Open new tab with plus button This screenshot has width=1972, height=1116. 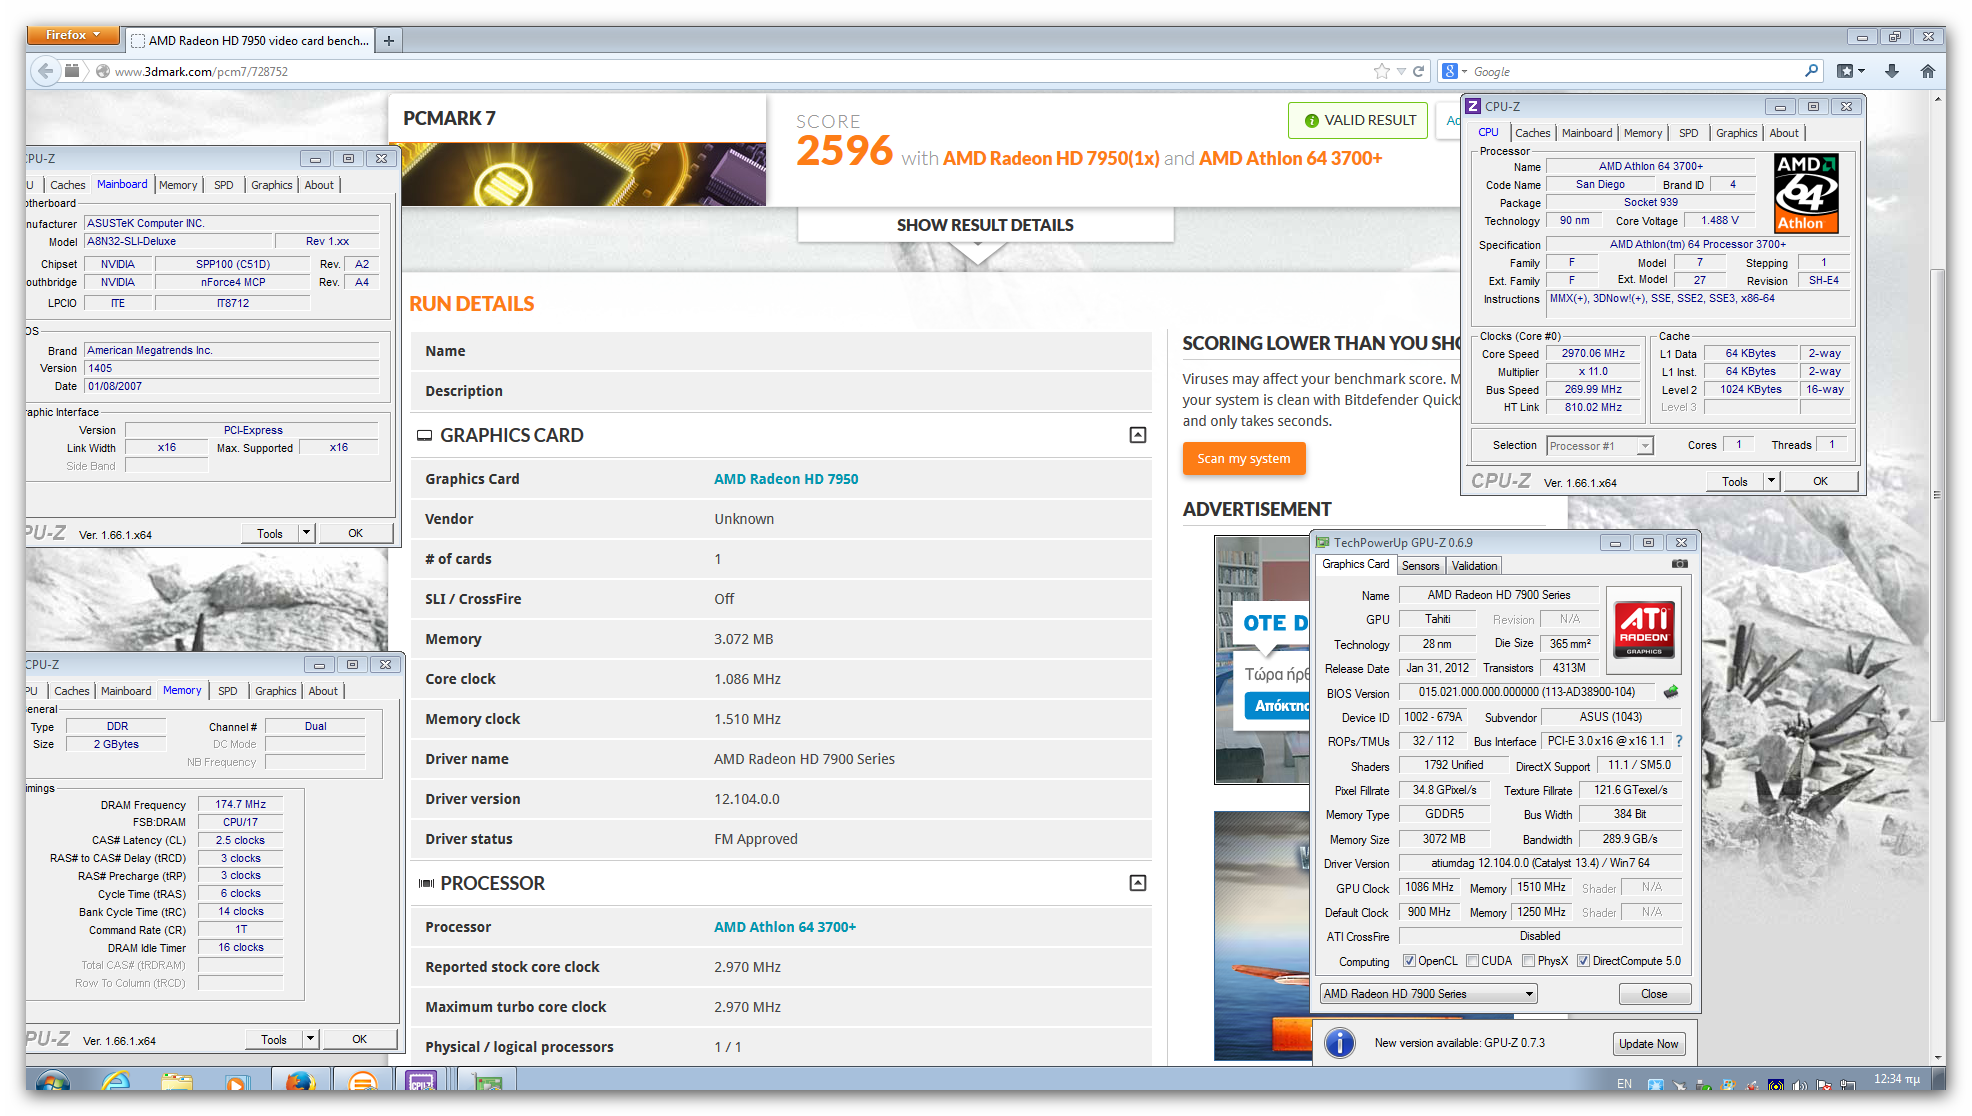point(389,40)
